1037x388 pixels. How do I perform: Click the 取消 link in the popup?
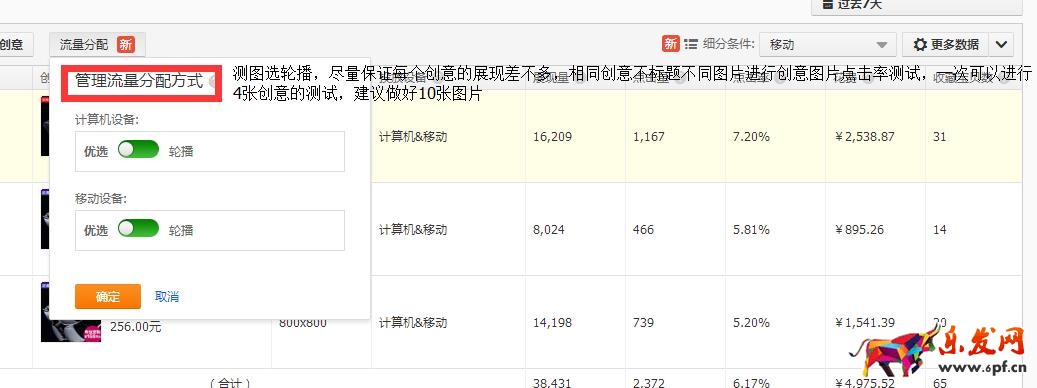click(167, 297)
